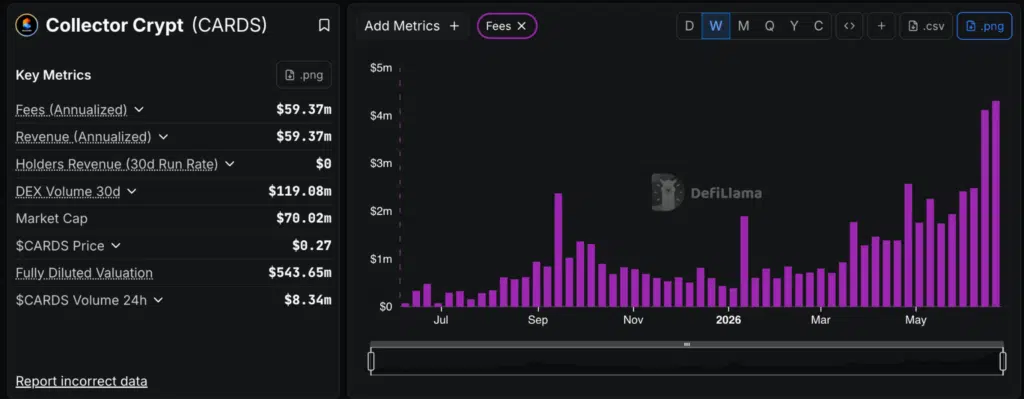Download chart as .png
The width and height of the screenshot is (1024, 399).
[x=984, y=26]
